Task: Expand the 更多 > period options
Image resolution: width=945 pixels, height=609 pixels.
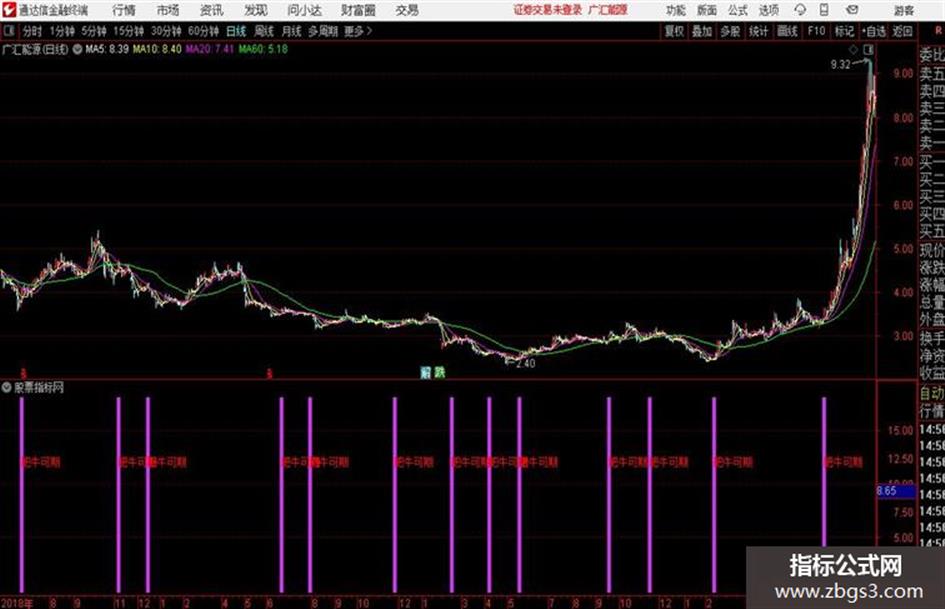Action: pos(358,31)
